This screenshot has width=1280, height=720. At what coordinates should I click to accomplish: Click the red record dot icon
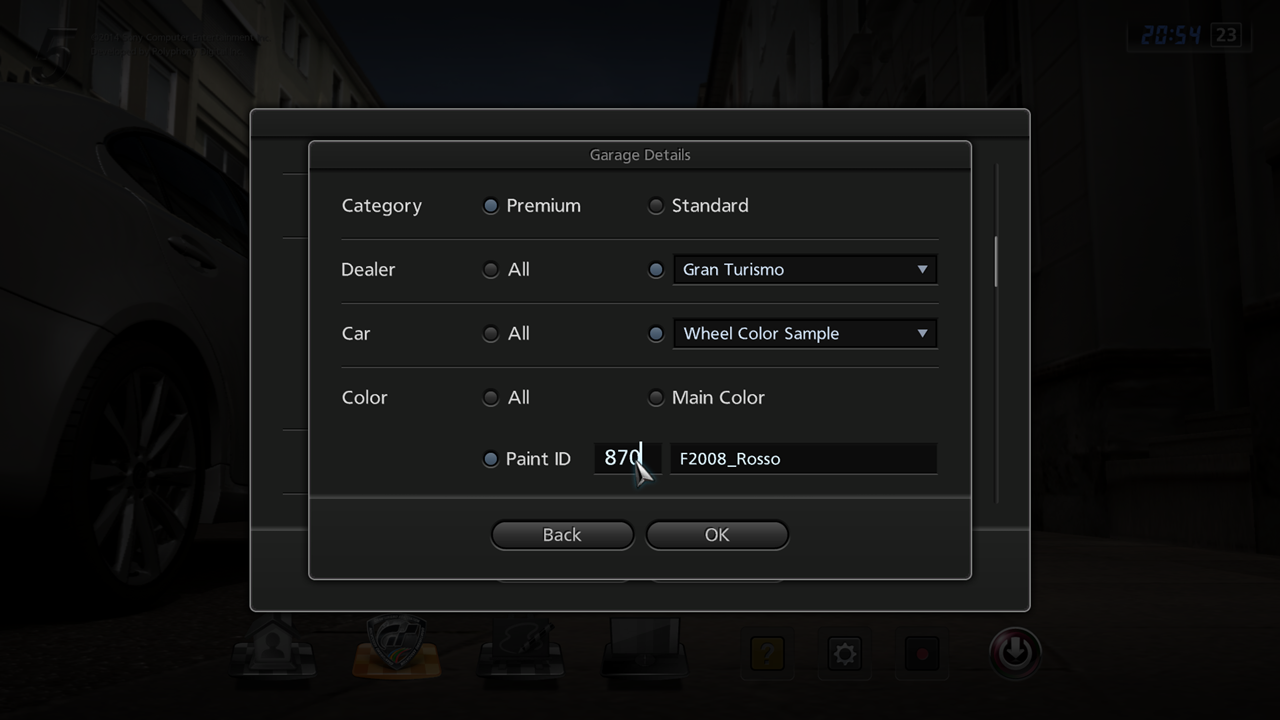922,654
